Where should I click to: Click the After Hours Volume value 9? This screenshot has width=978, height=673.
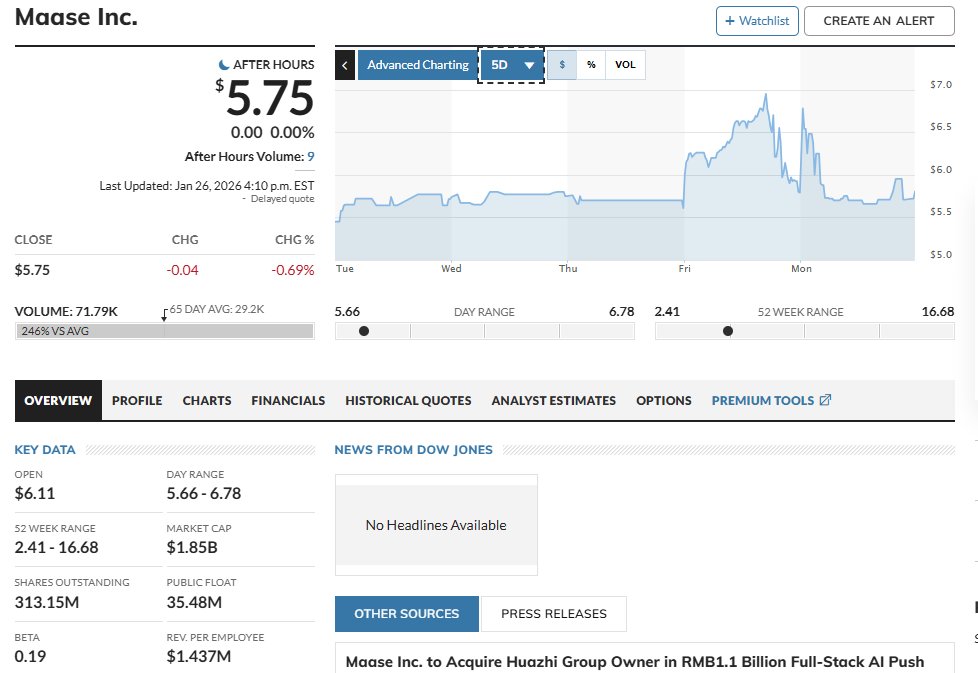click(x=311, y=157)
